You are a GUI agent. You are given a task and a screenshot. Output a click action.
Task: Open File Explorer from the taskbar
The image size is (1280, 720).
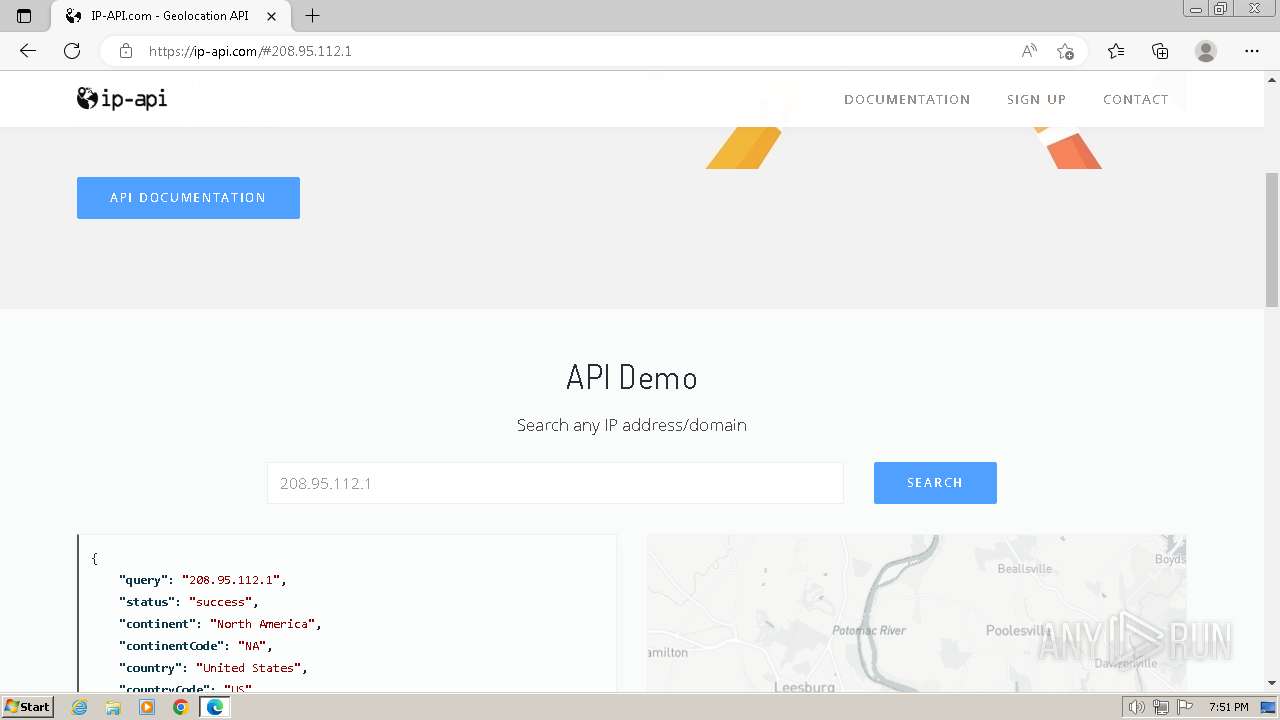113,707
